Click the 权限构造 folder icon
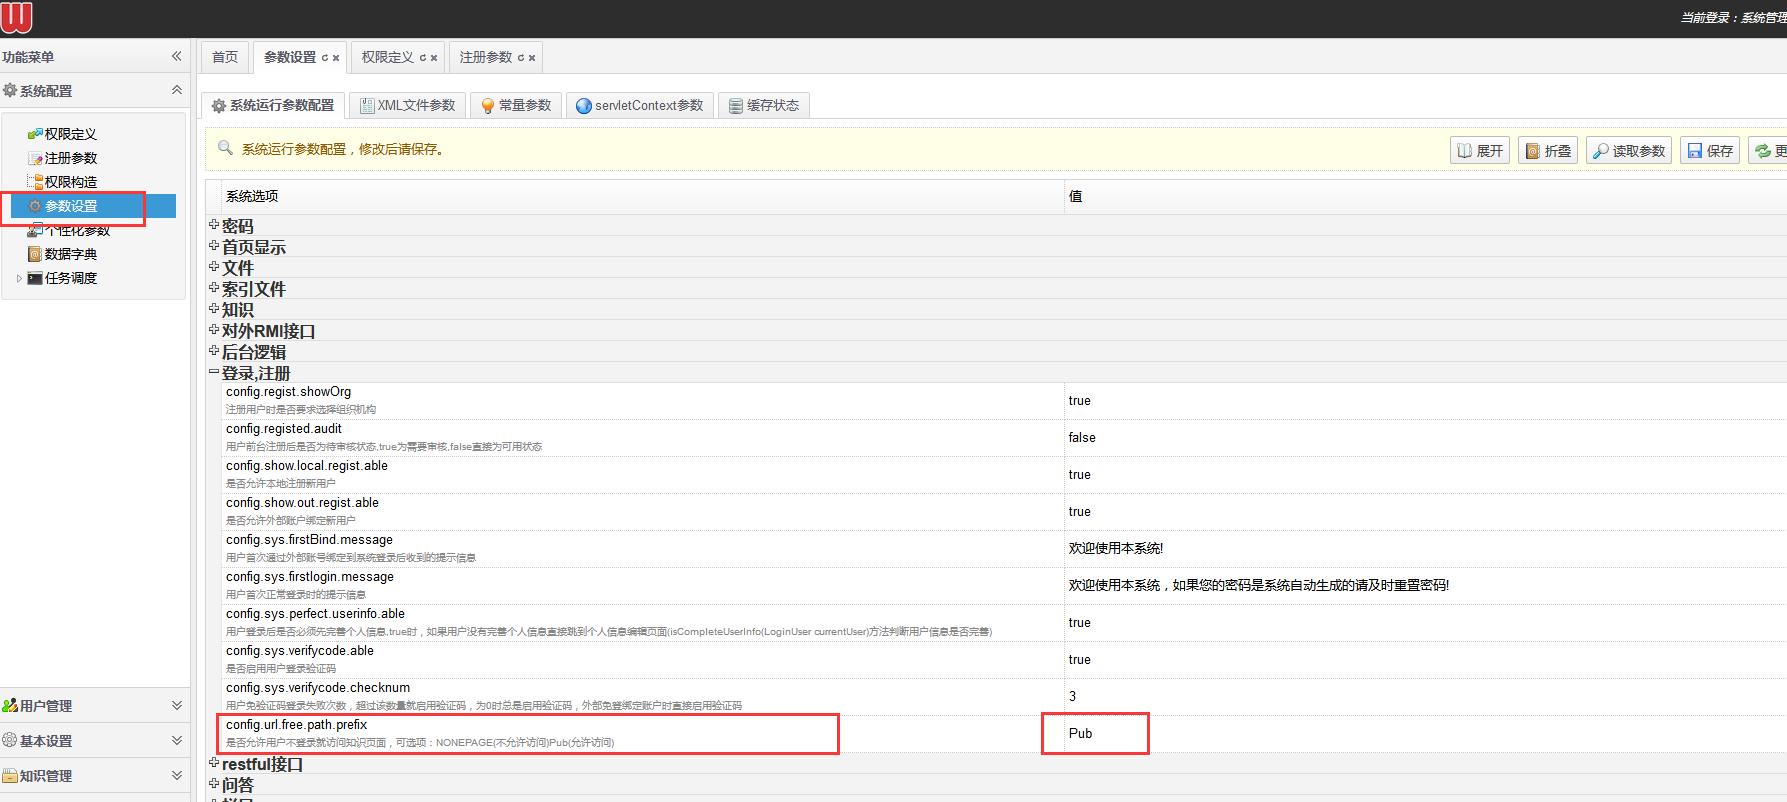The height and width of the screenshot is (802, 1787). click(35, 181)
